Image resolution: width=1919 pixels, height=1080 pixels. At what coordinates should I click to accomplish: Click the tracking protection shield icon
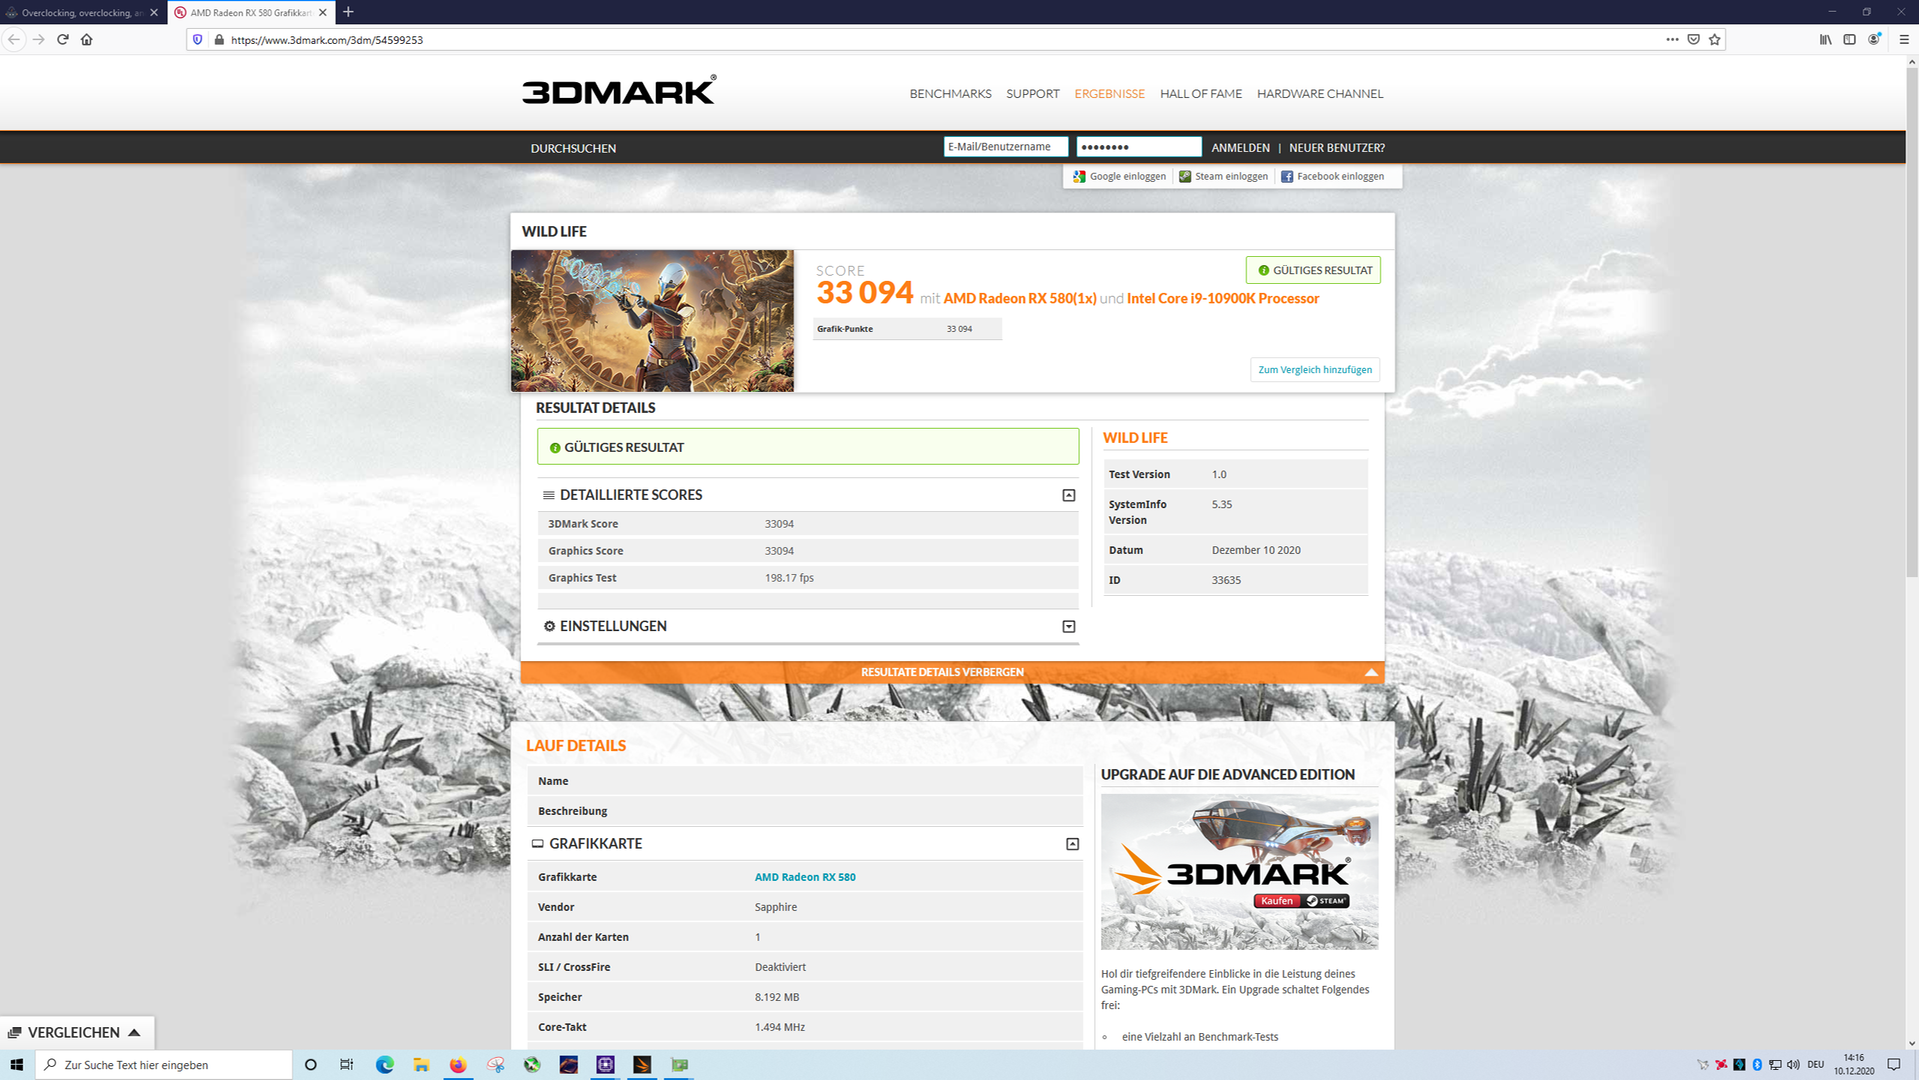click(197, 39)
